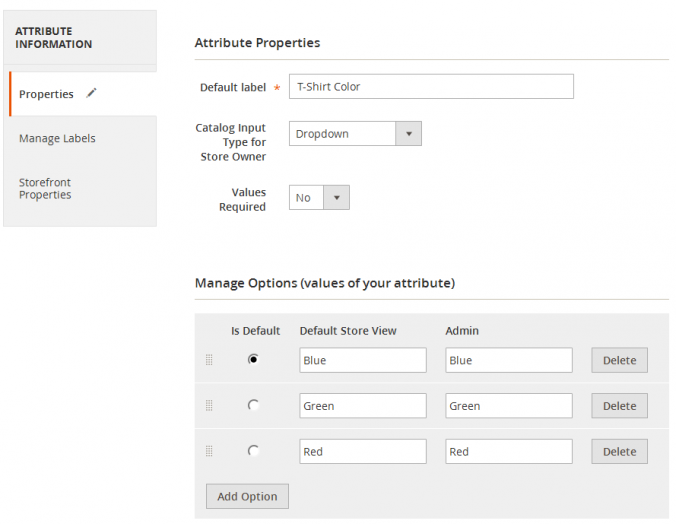Image resolution: width=676 pixels, height=524 pixels.
Task: Click the Attribute Properties section title
Action: (x=257, y=43)
